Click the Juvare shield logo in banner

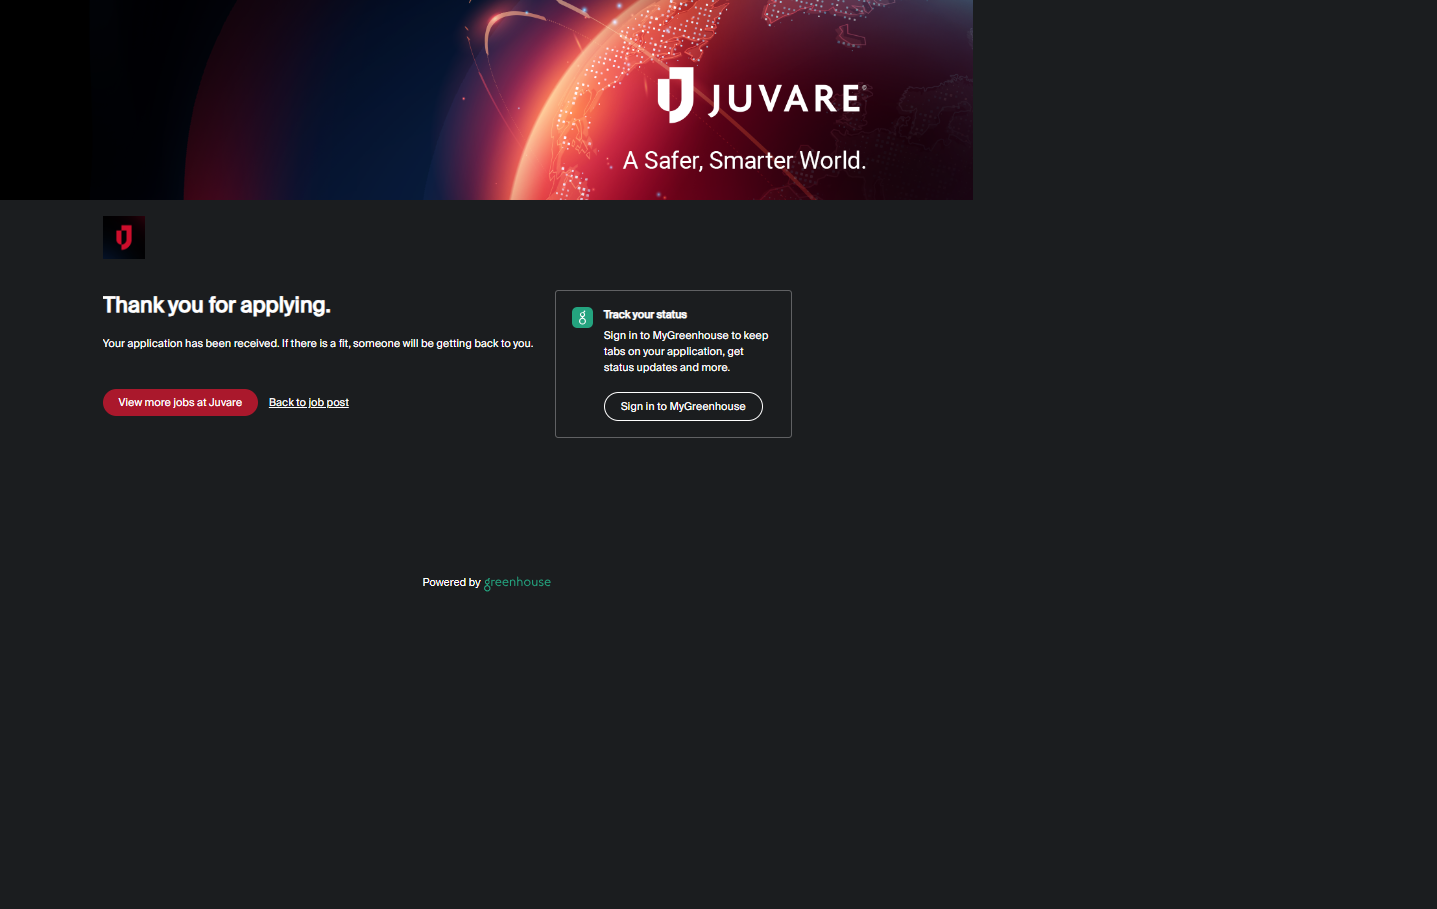[675, 95]
